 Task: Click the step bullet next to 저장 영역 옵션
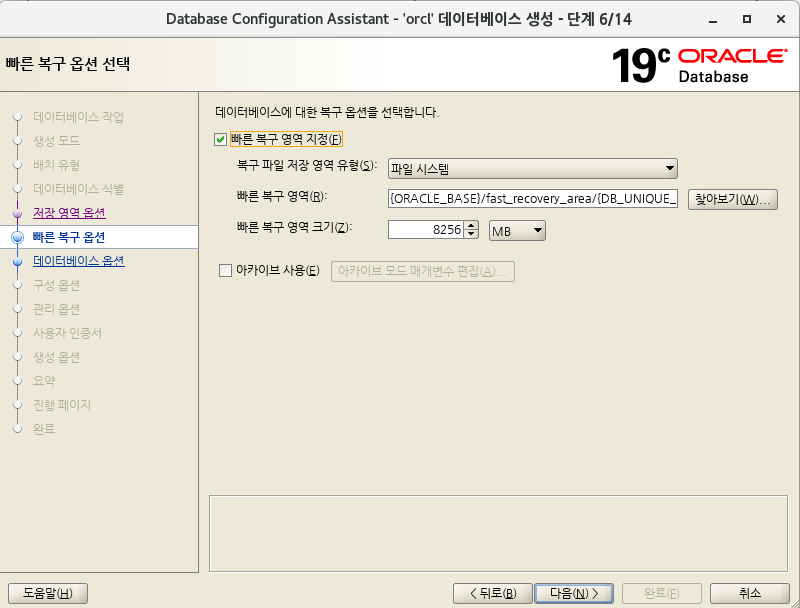[x=17, y=213]
